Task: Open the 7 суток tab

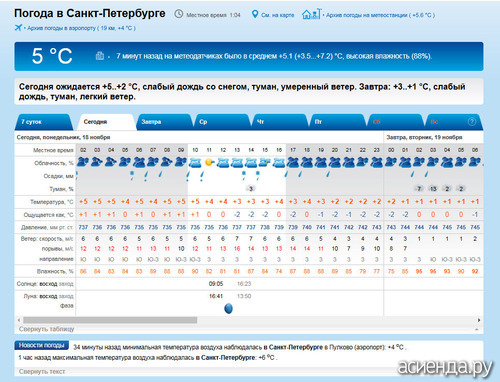Action: pos(43,122)
